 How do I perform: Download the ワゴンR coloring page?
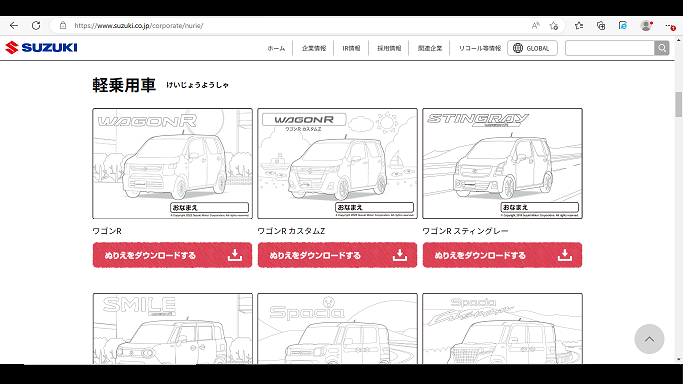click(x=172, y=255)
